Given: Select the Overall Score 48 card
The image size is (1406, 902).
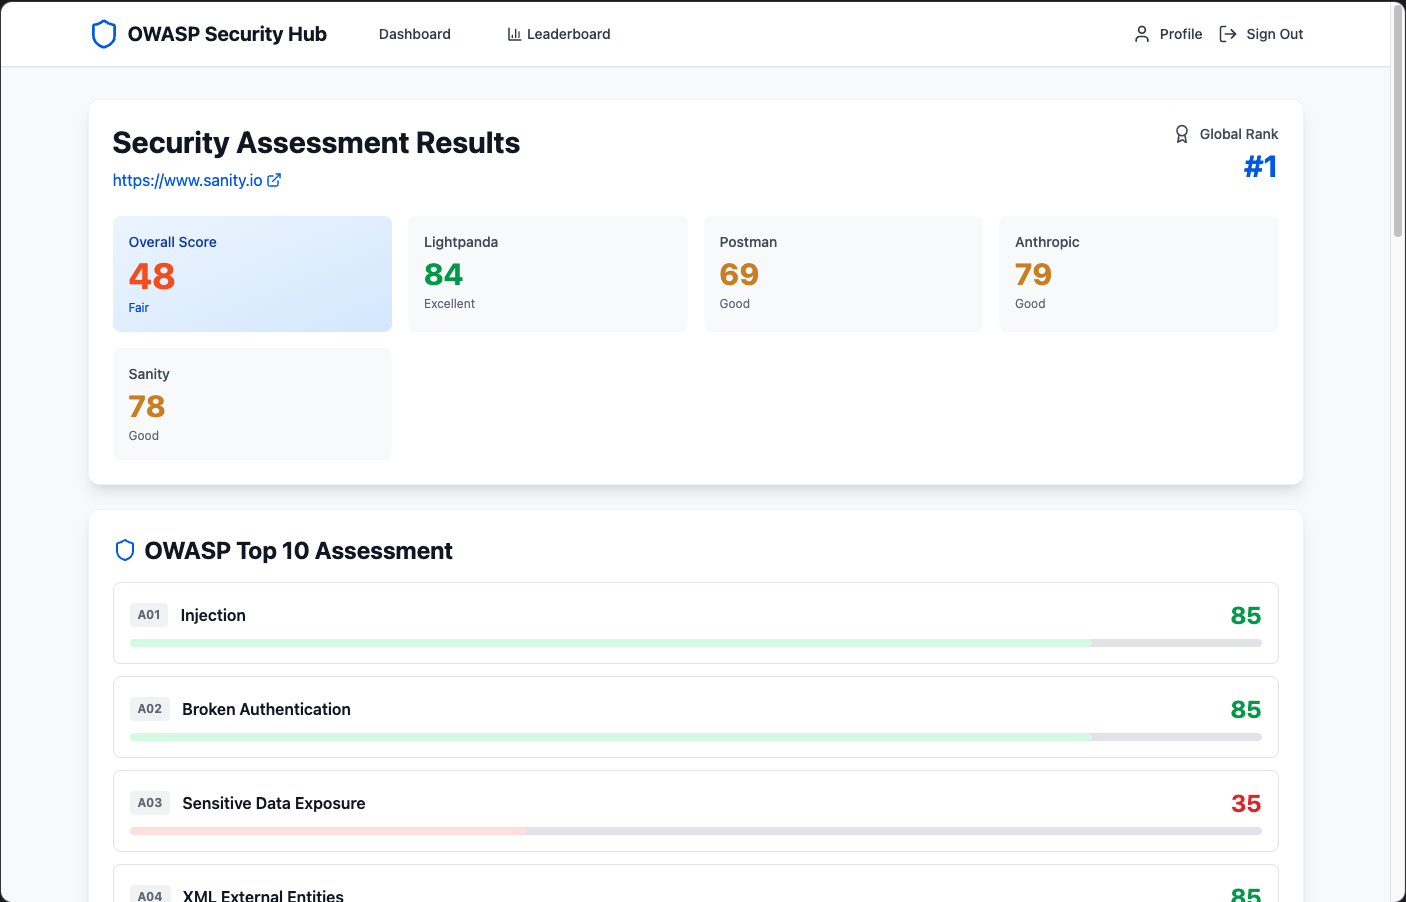Looking at the screenshot, I should [253, 274].
